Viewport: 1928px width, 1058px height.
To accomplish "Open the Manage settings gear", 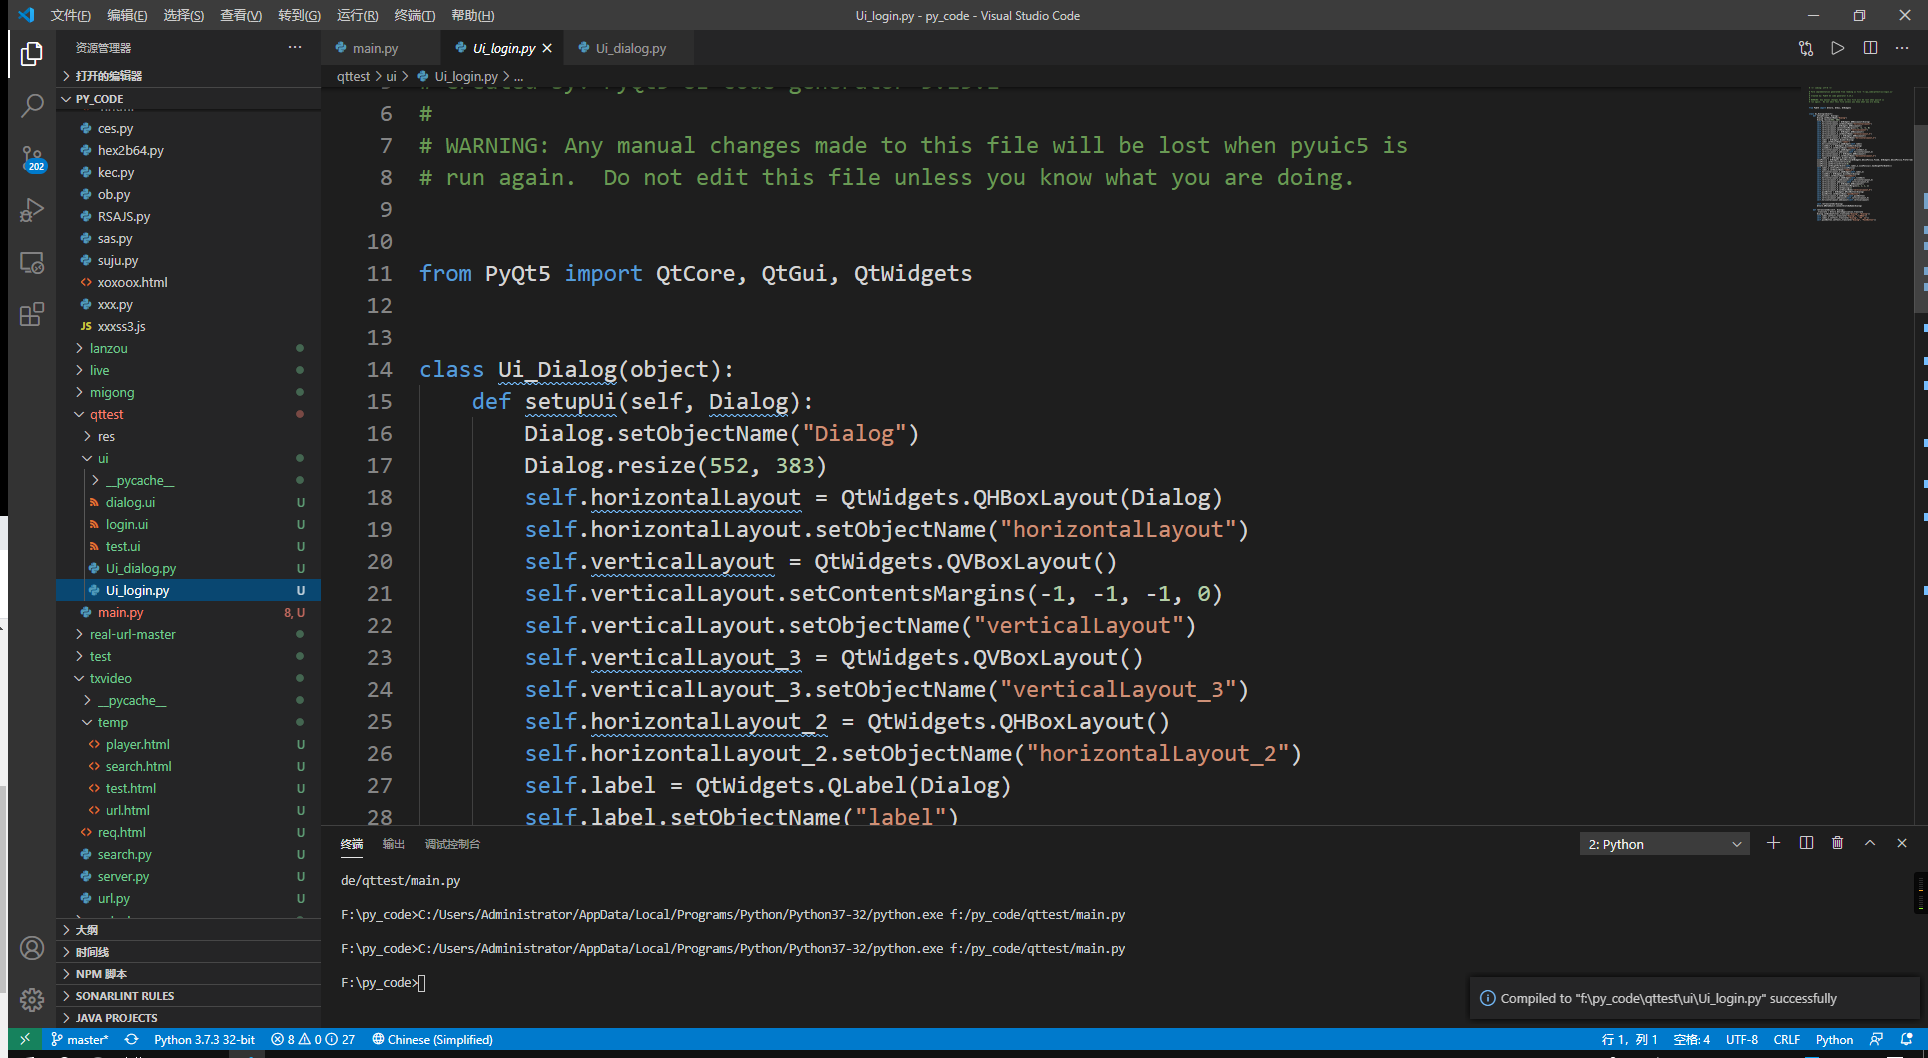I will click(32, 1000).
